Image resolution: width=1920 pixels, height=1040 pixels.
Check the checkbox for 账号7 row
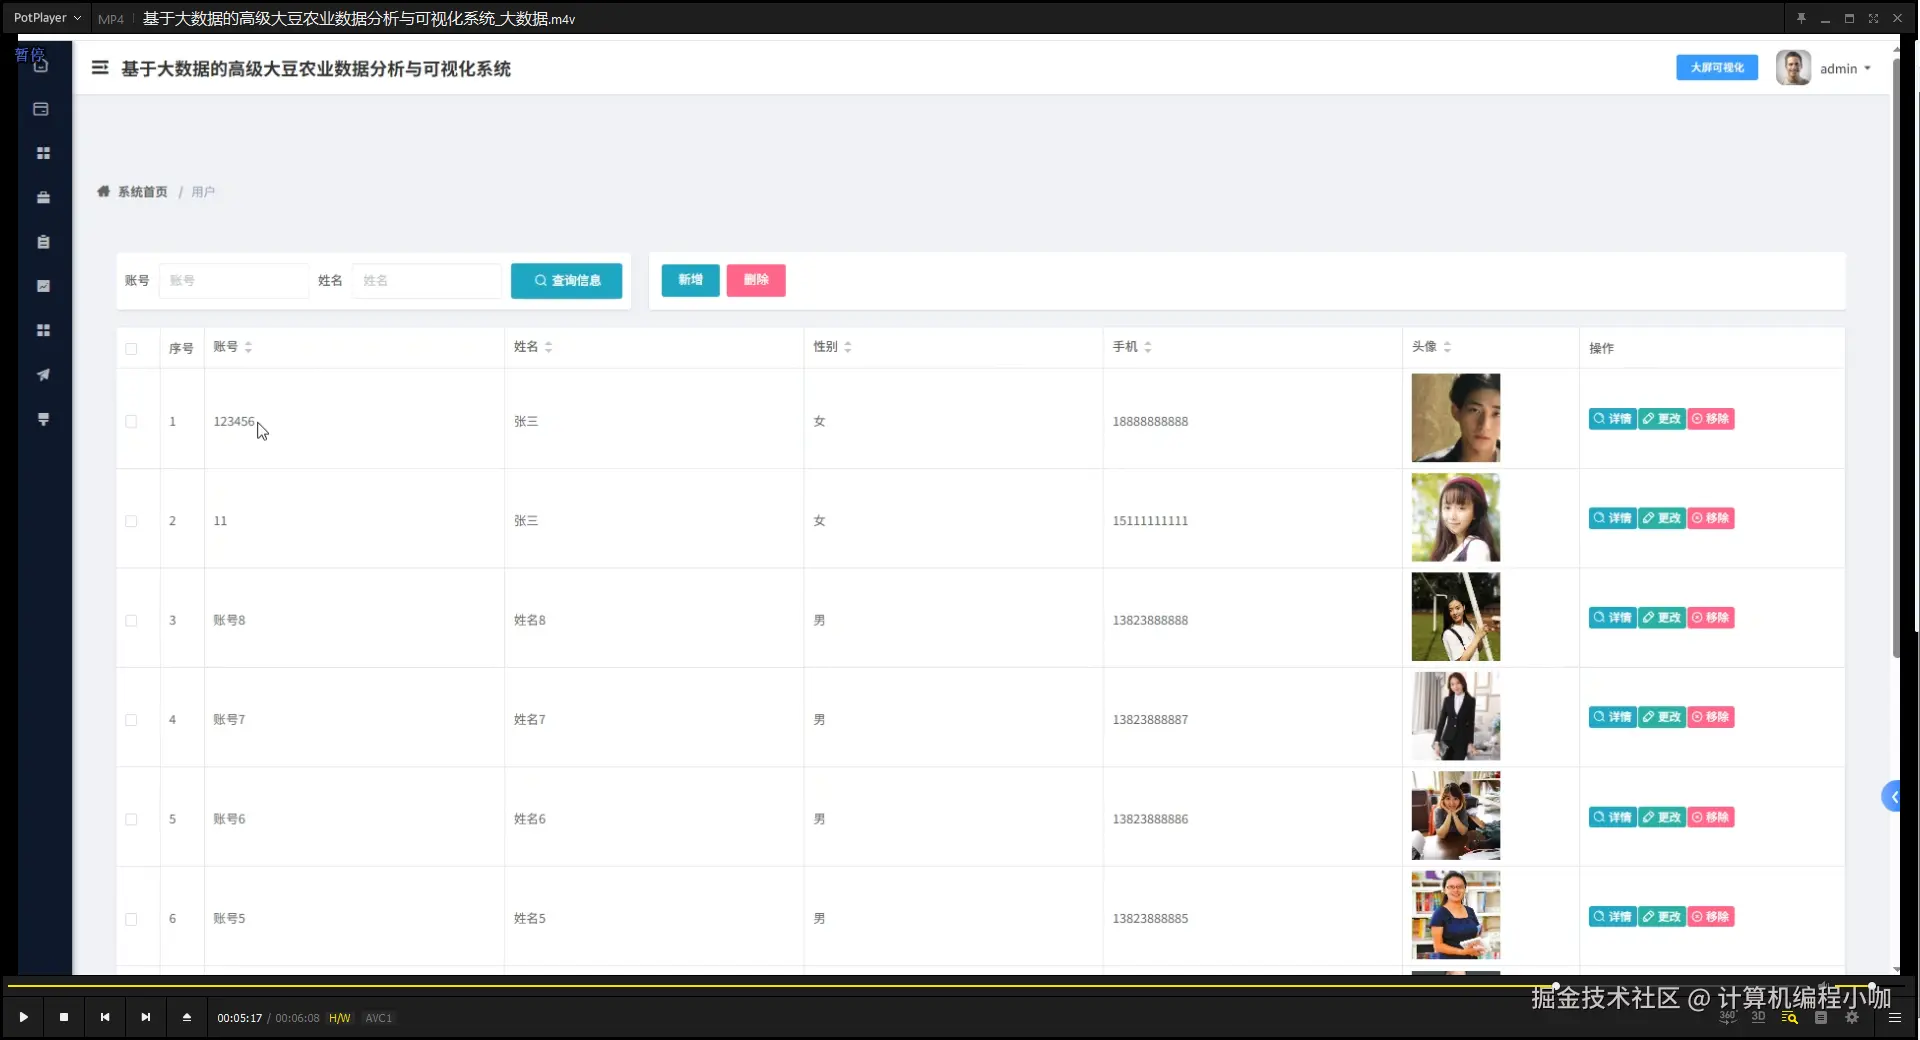[x=131, y=720]
